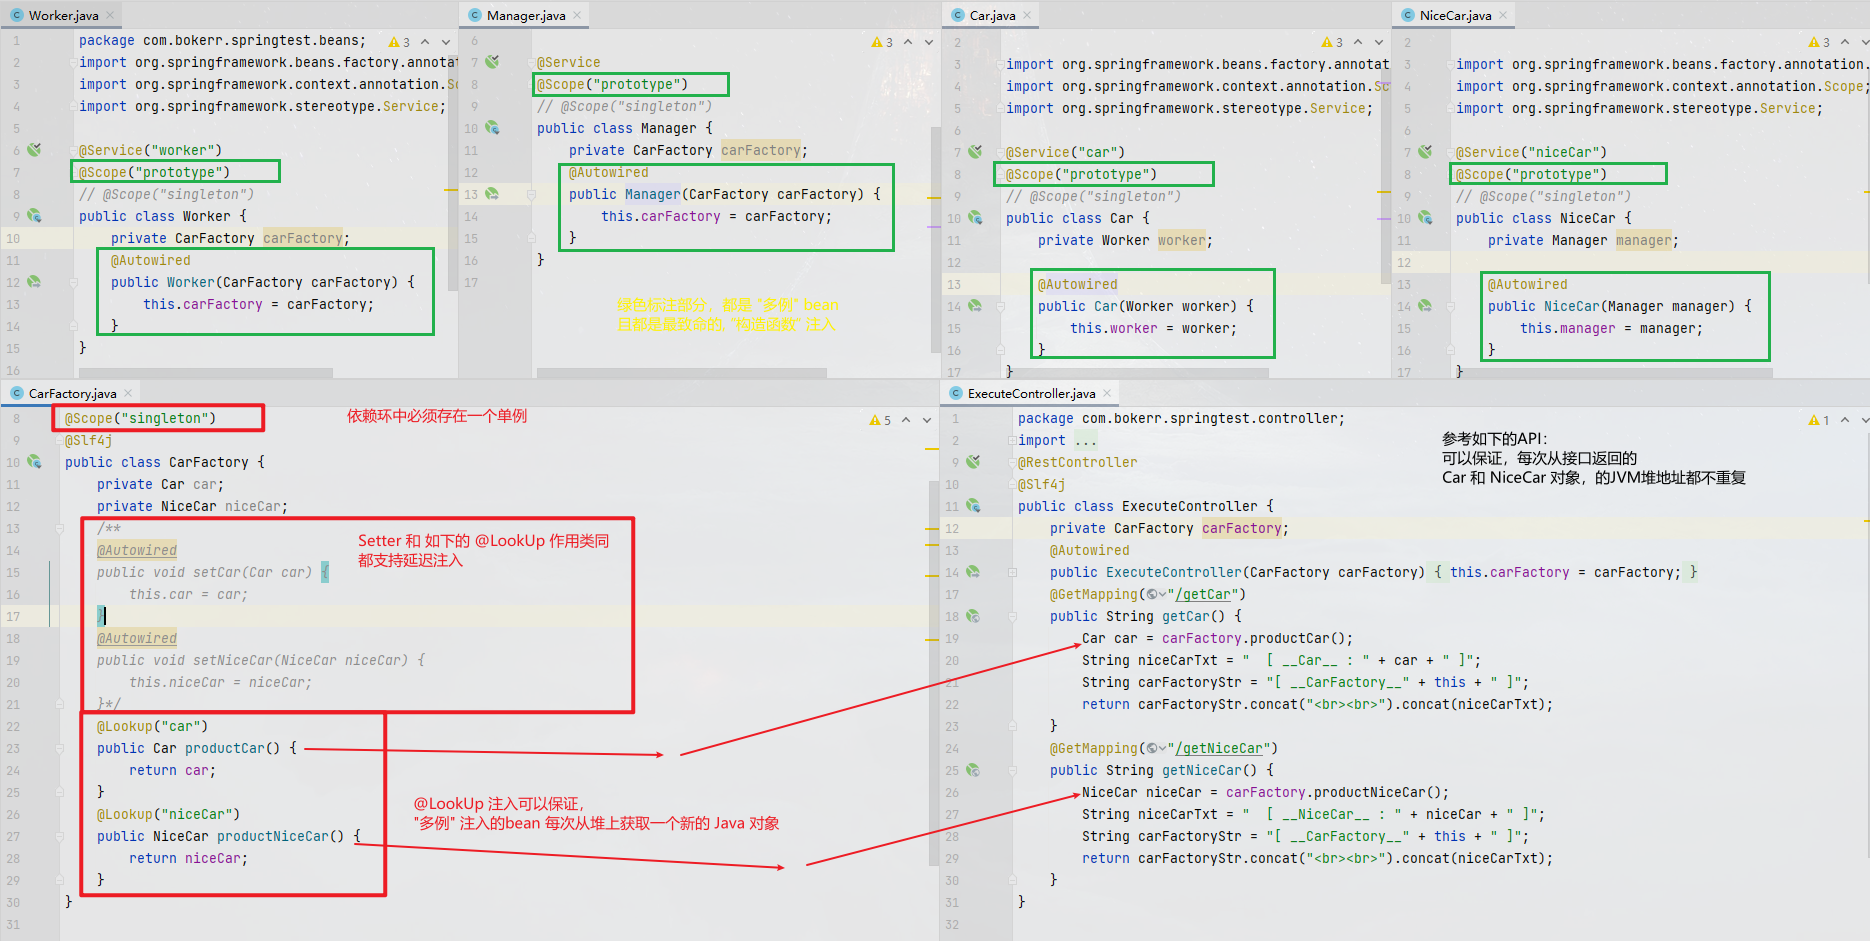
Task: Expand folded imports in ExecuteController.java
Action: tap(1012, 441)
